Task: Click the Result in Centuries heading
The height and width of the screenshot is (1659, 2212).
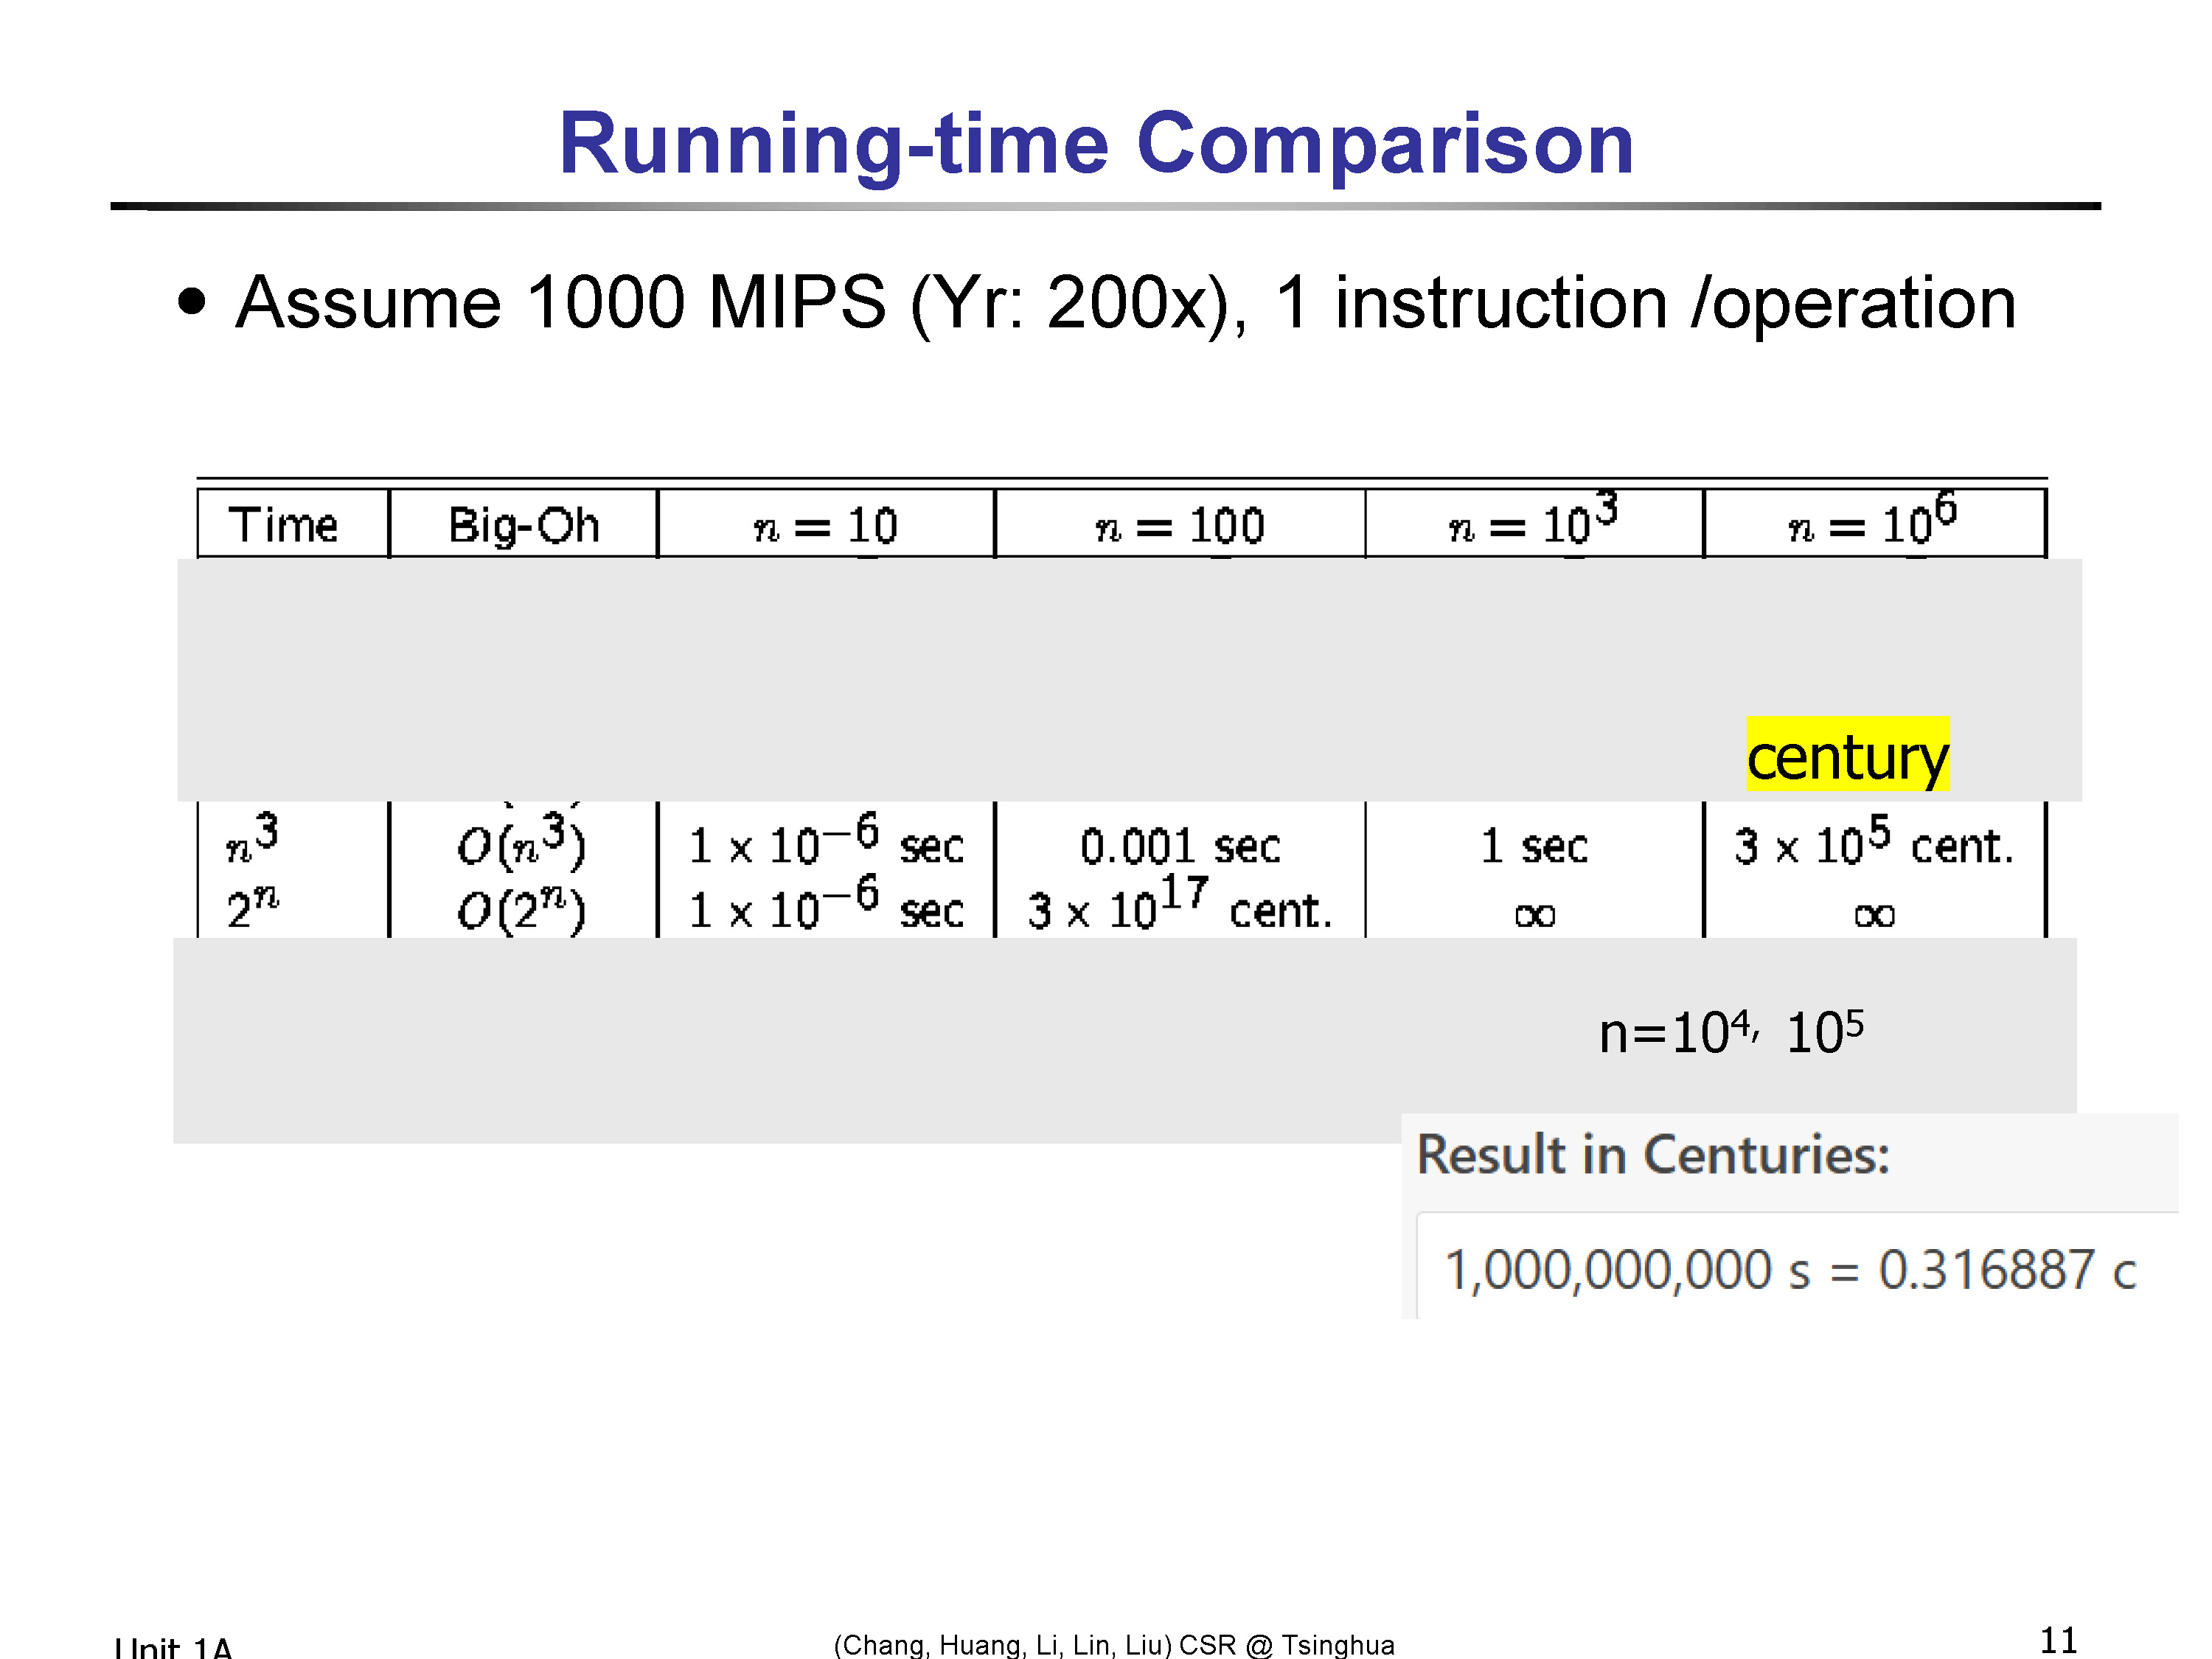Action: pyautogui.click(x=1653, y=1155)
